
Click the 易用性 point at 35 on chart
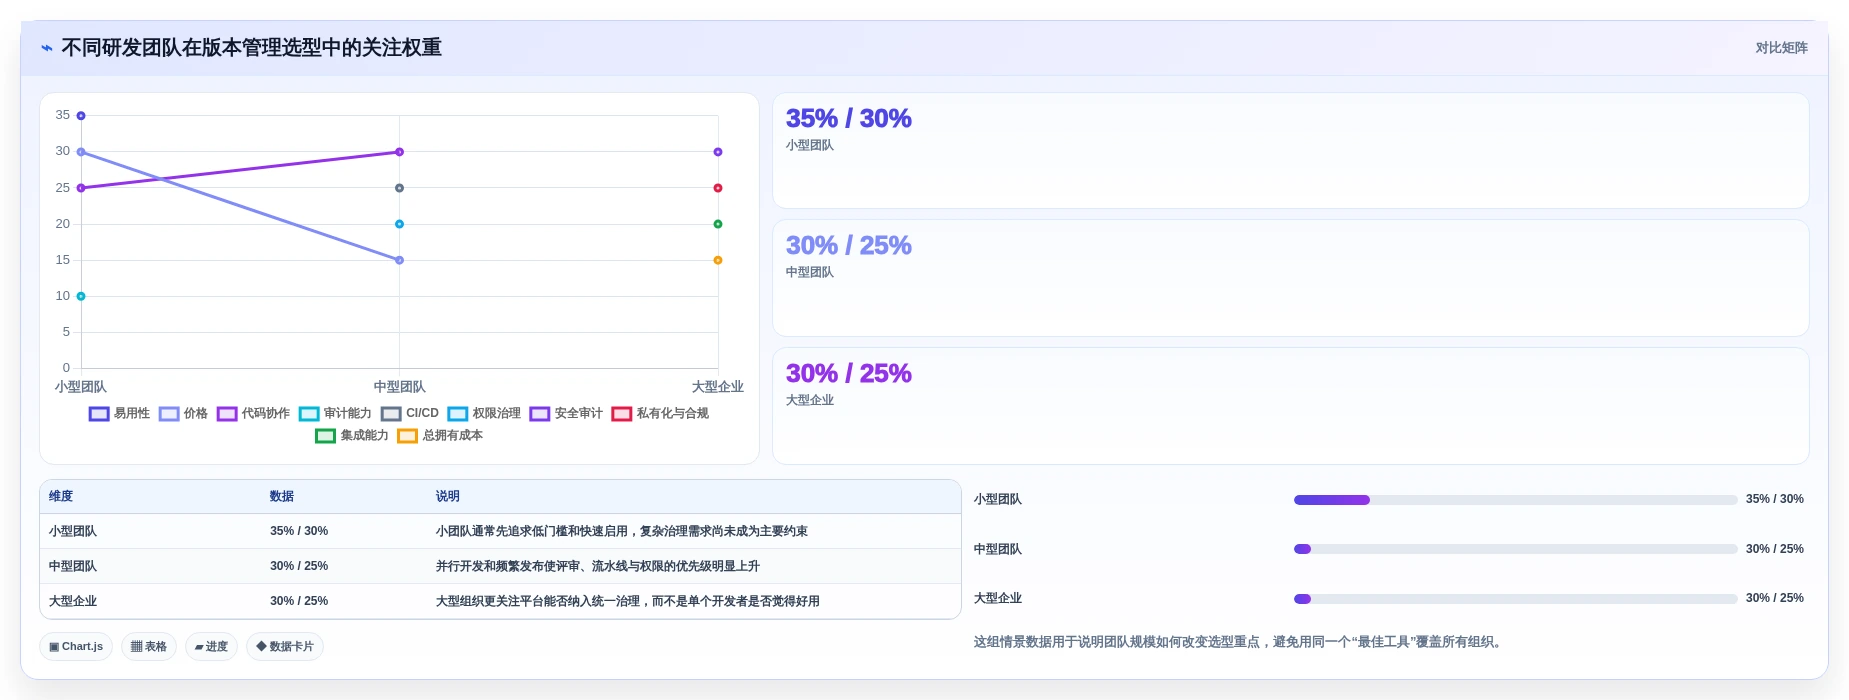[81, 116]
